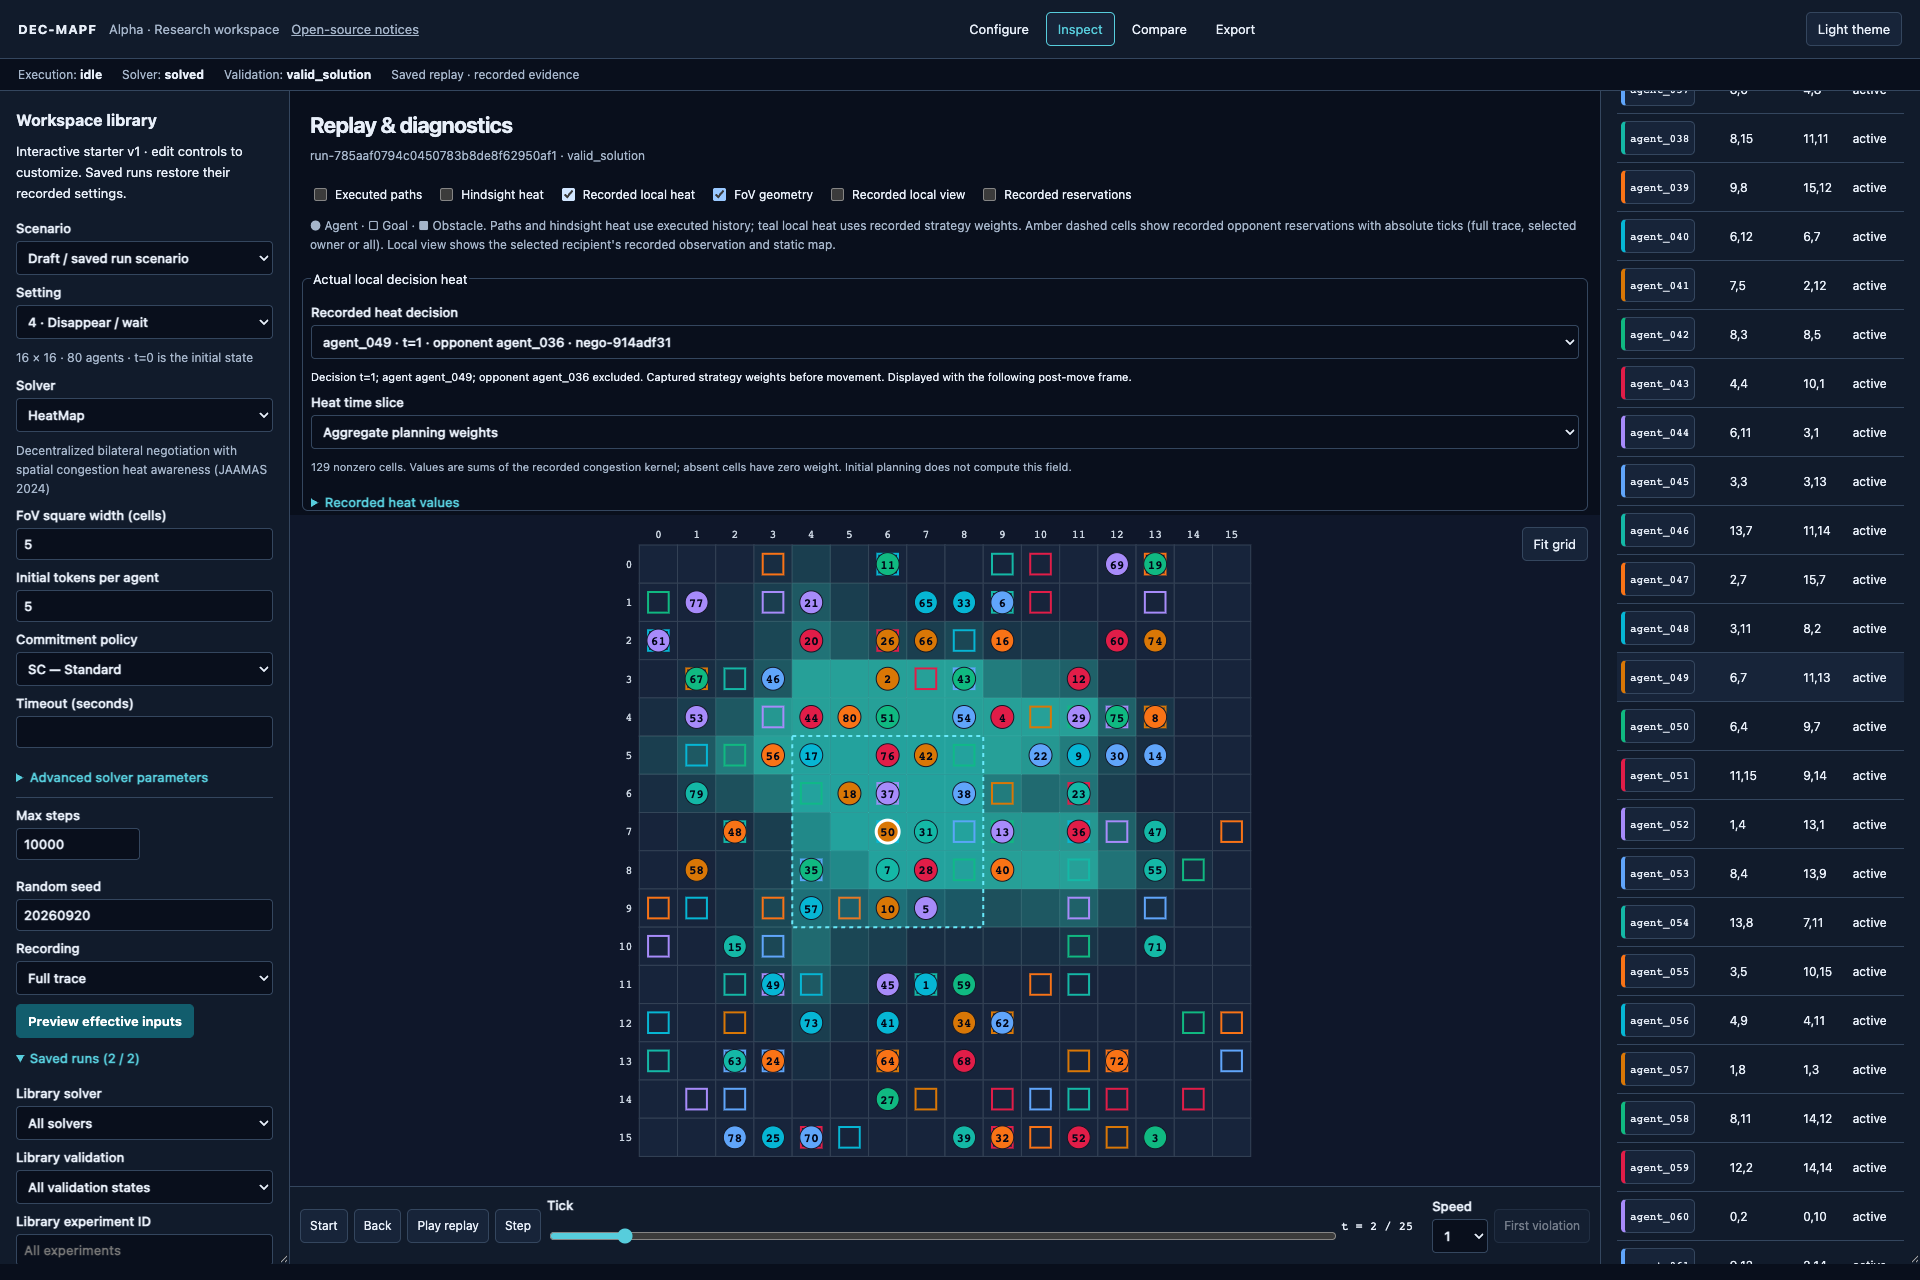Click agent 11 marker in grid row 0
The width and height of the screenshot is (1920, 1280).
887,564
